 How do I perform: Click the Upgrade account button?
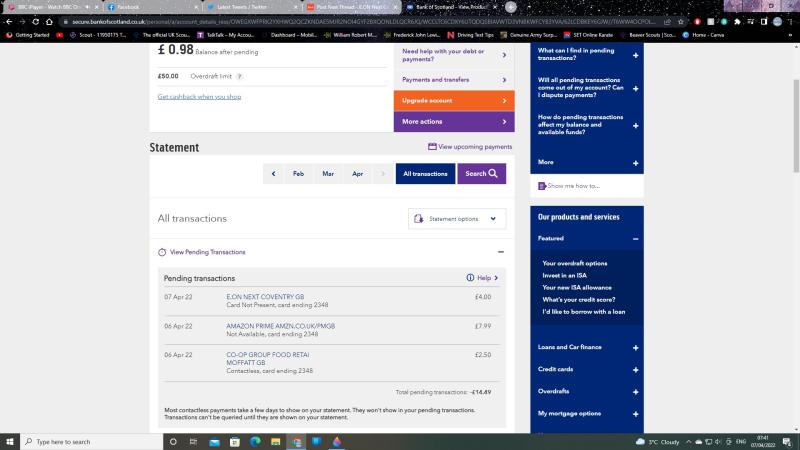pos(454,101)
